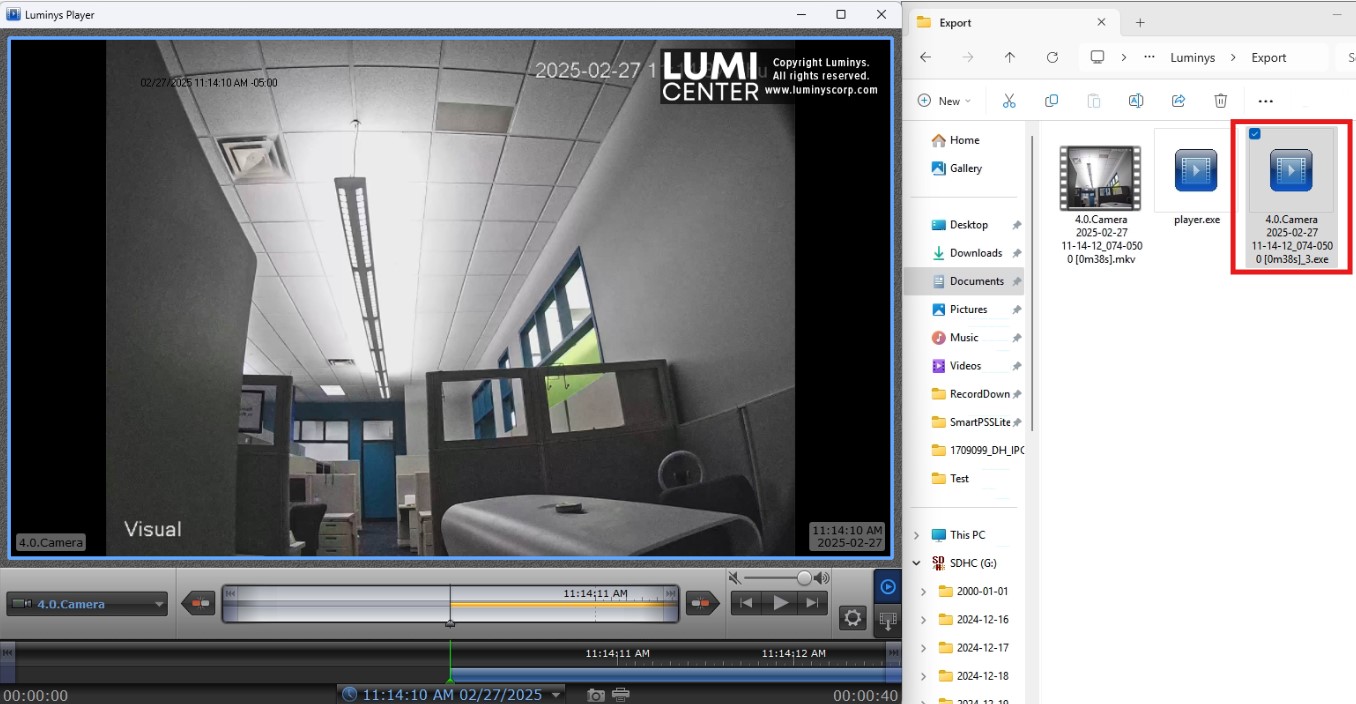
Task: Take a snapshot with the camera icon
Action: tap(596, 695)
